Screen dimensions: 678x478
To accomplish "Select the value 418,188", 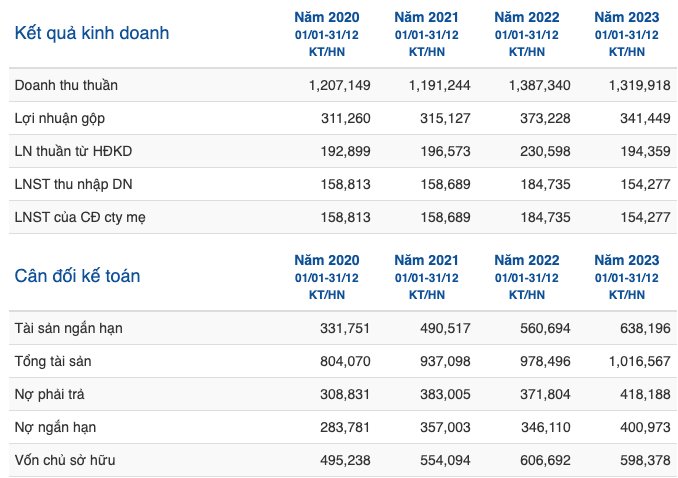I will tap(646, 395).
